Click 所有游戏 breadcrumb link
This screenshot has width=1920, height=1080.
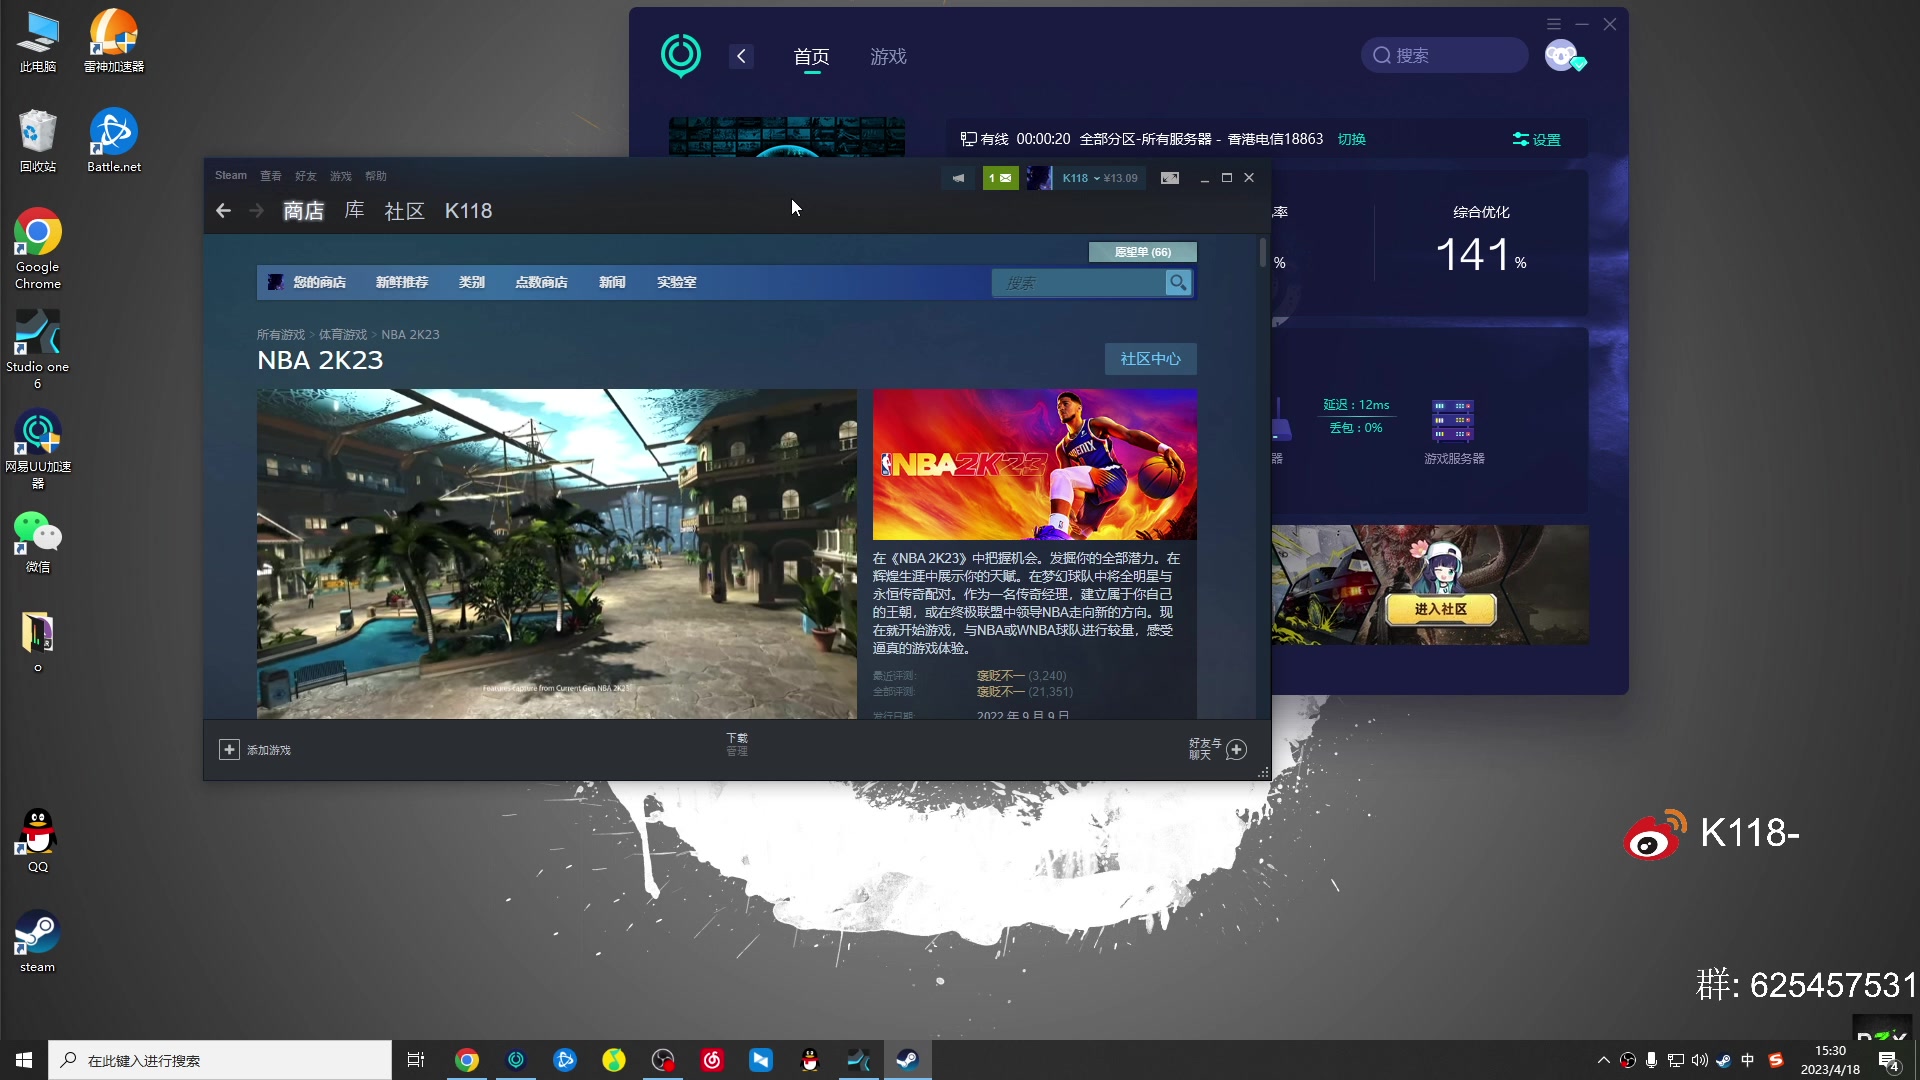(281, 335)
